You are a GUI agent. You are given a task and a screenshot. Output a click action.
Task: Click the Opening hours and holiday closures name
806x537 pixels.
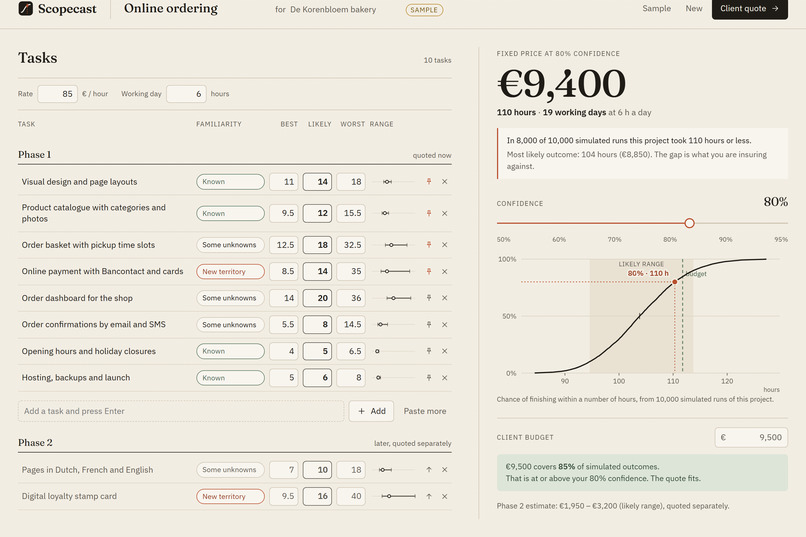coord(88,351)
